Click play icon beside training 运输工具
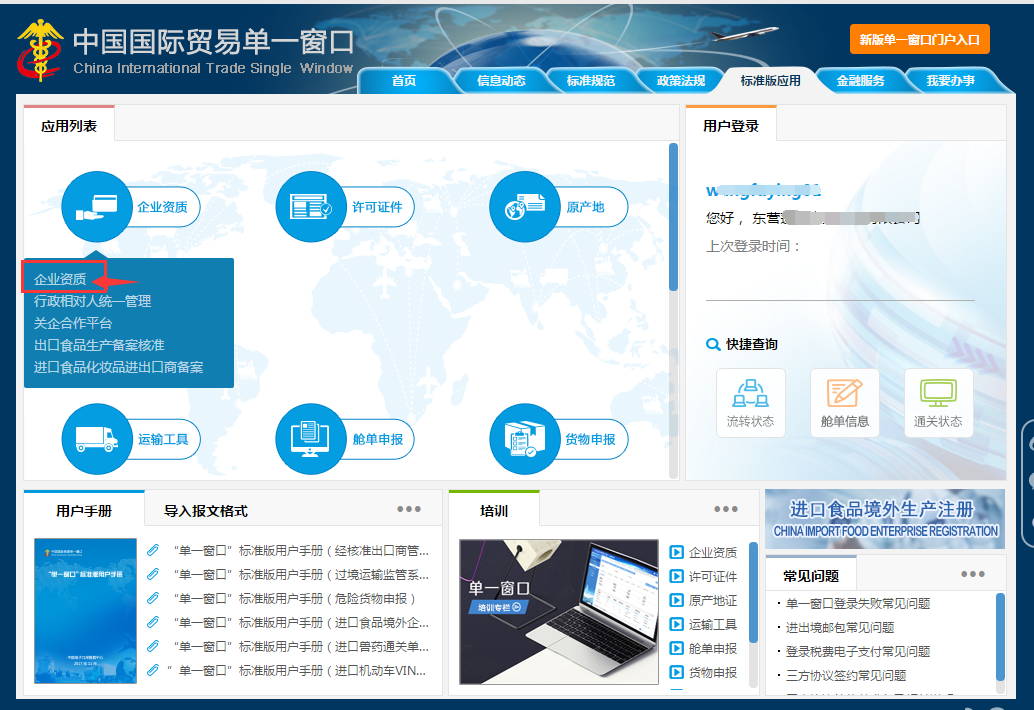Viewport: 1034px width, 710px height. [x=676, y=624]
